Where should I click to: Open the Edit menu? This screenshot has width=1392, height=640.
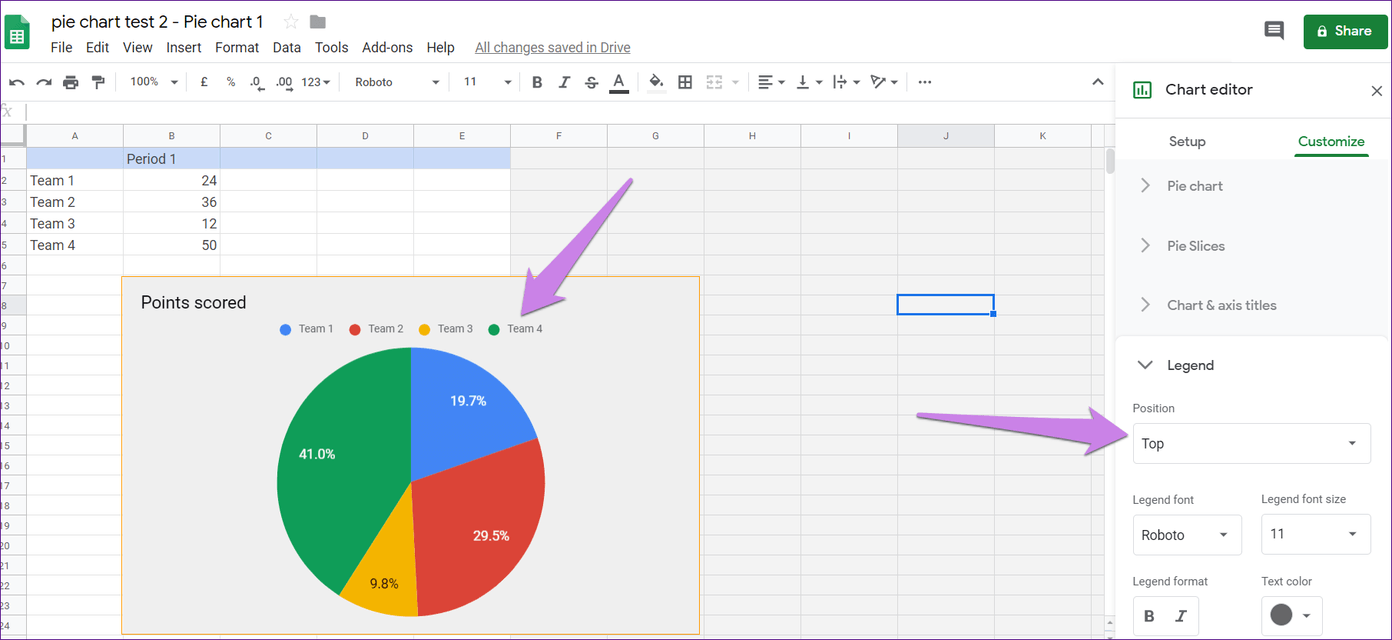[97, 47]
